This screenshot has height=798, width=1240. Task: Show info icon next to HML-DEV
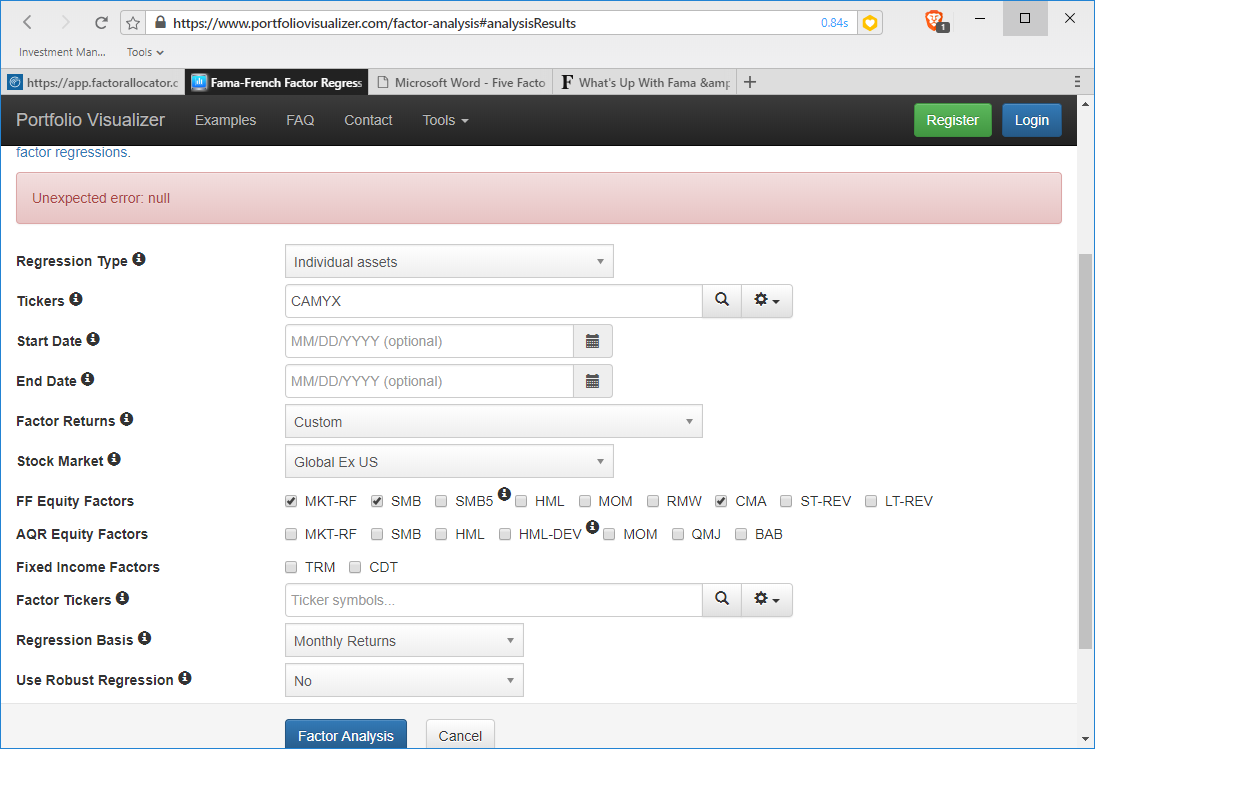tap(592, 526)
